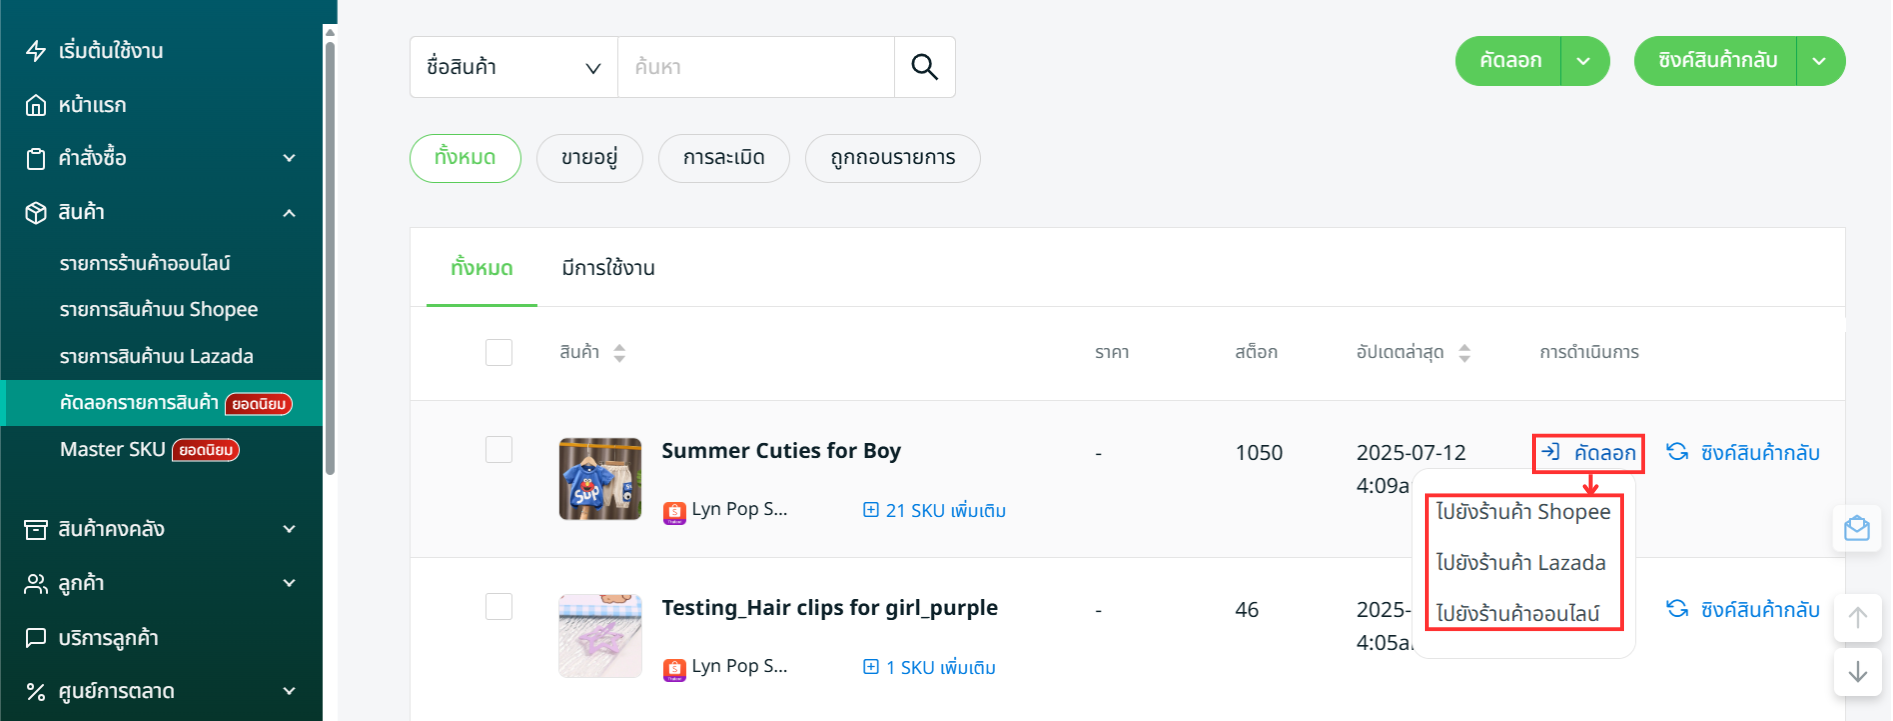Expand the green คัดลอก button dropdown arrow
This screenshot has height=721, width=1893.
coord(1583,61)
